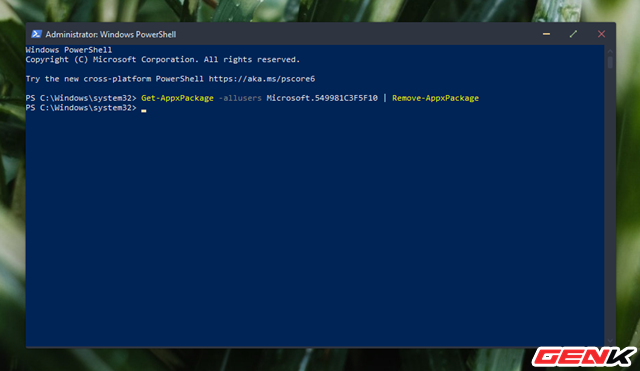Click the Administrator: Windows PowerShell title text

click(111, 35)
